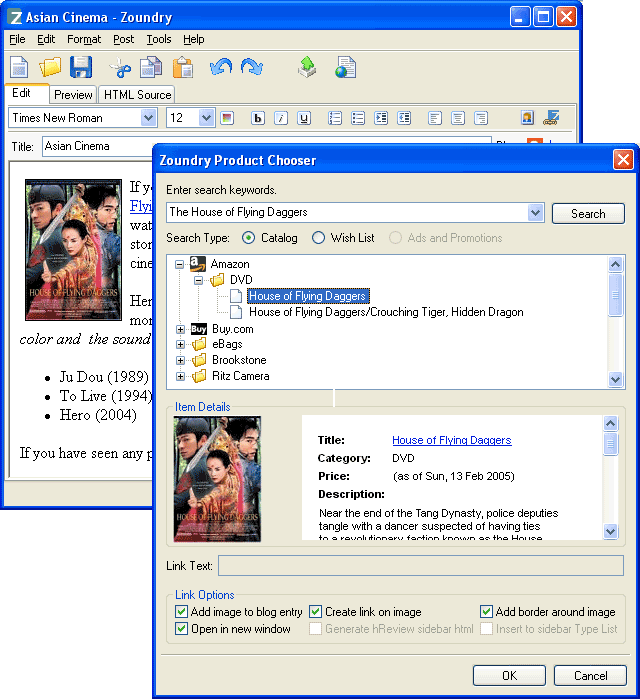Switch to the Preview tab

tap(73, 95)
